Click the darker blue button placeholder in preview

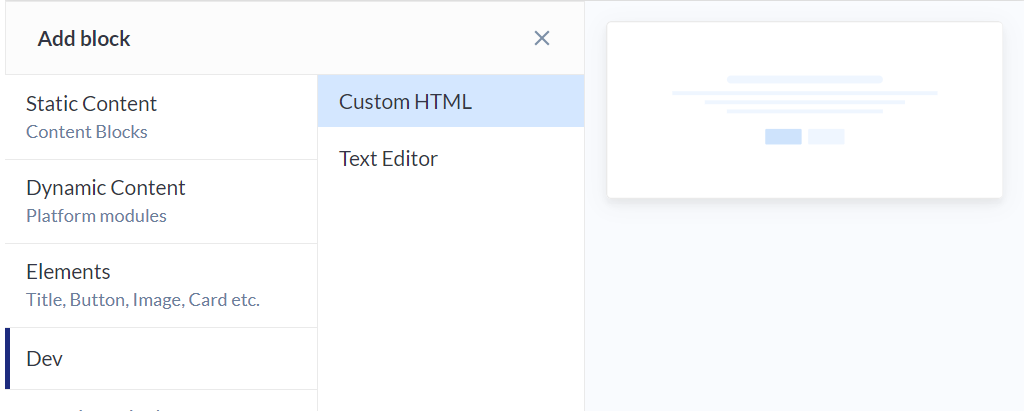point(783,137)
